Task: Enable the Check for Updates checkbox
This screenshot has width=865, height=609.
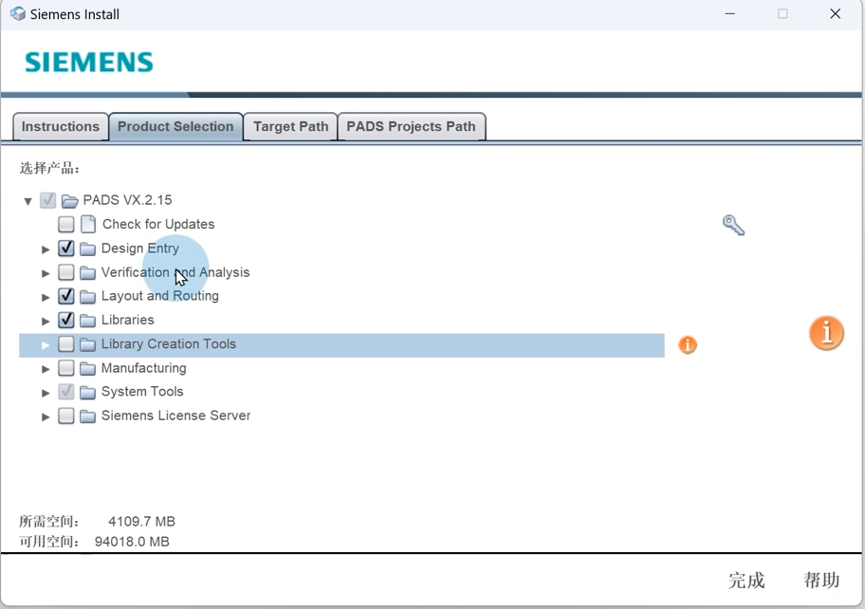Action: click(x=66, y=224)
